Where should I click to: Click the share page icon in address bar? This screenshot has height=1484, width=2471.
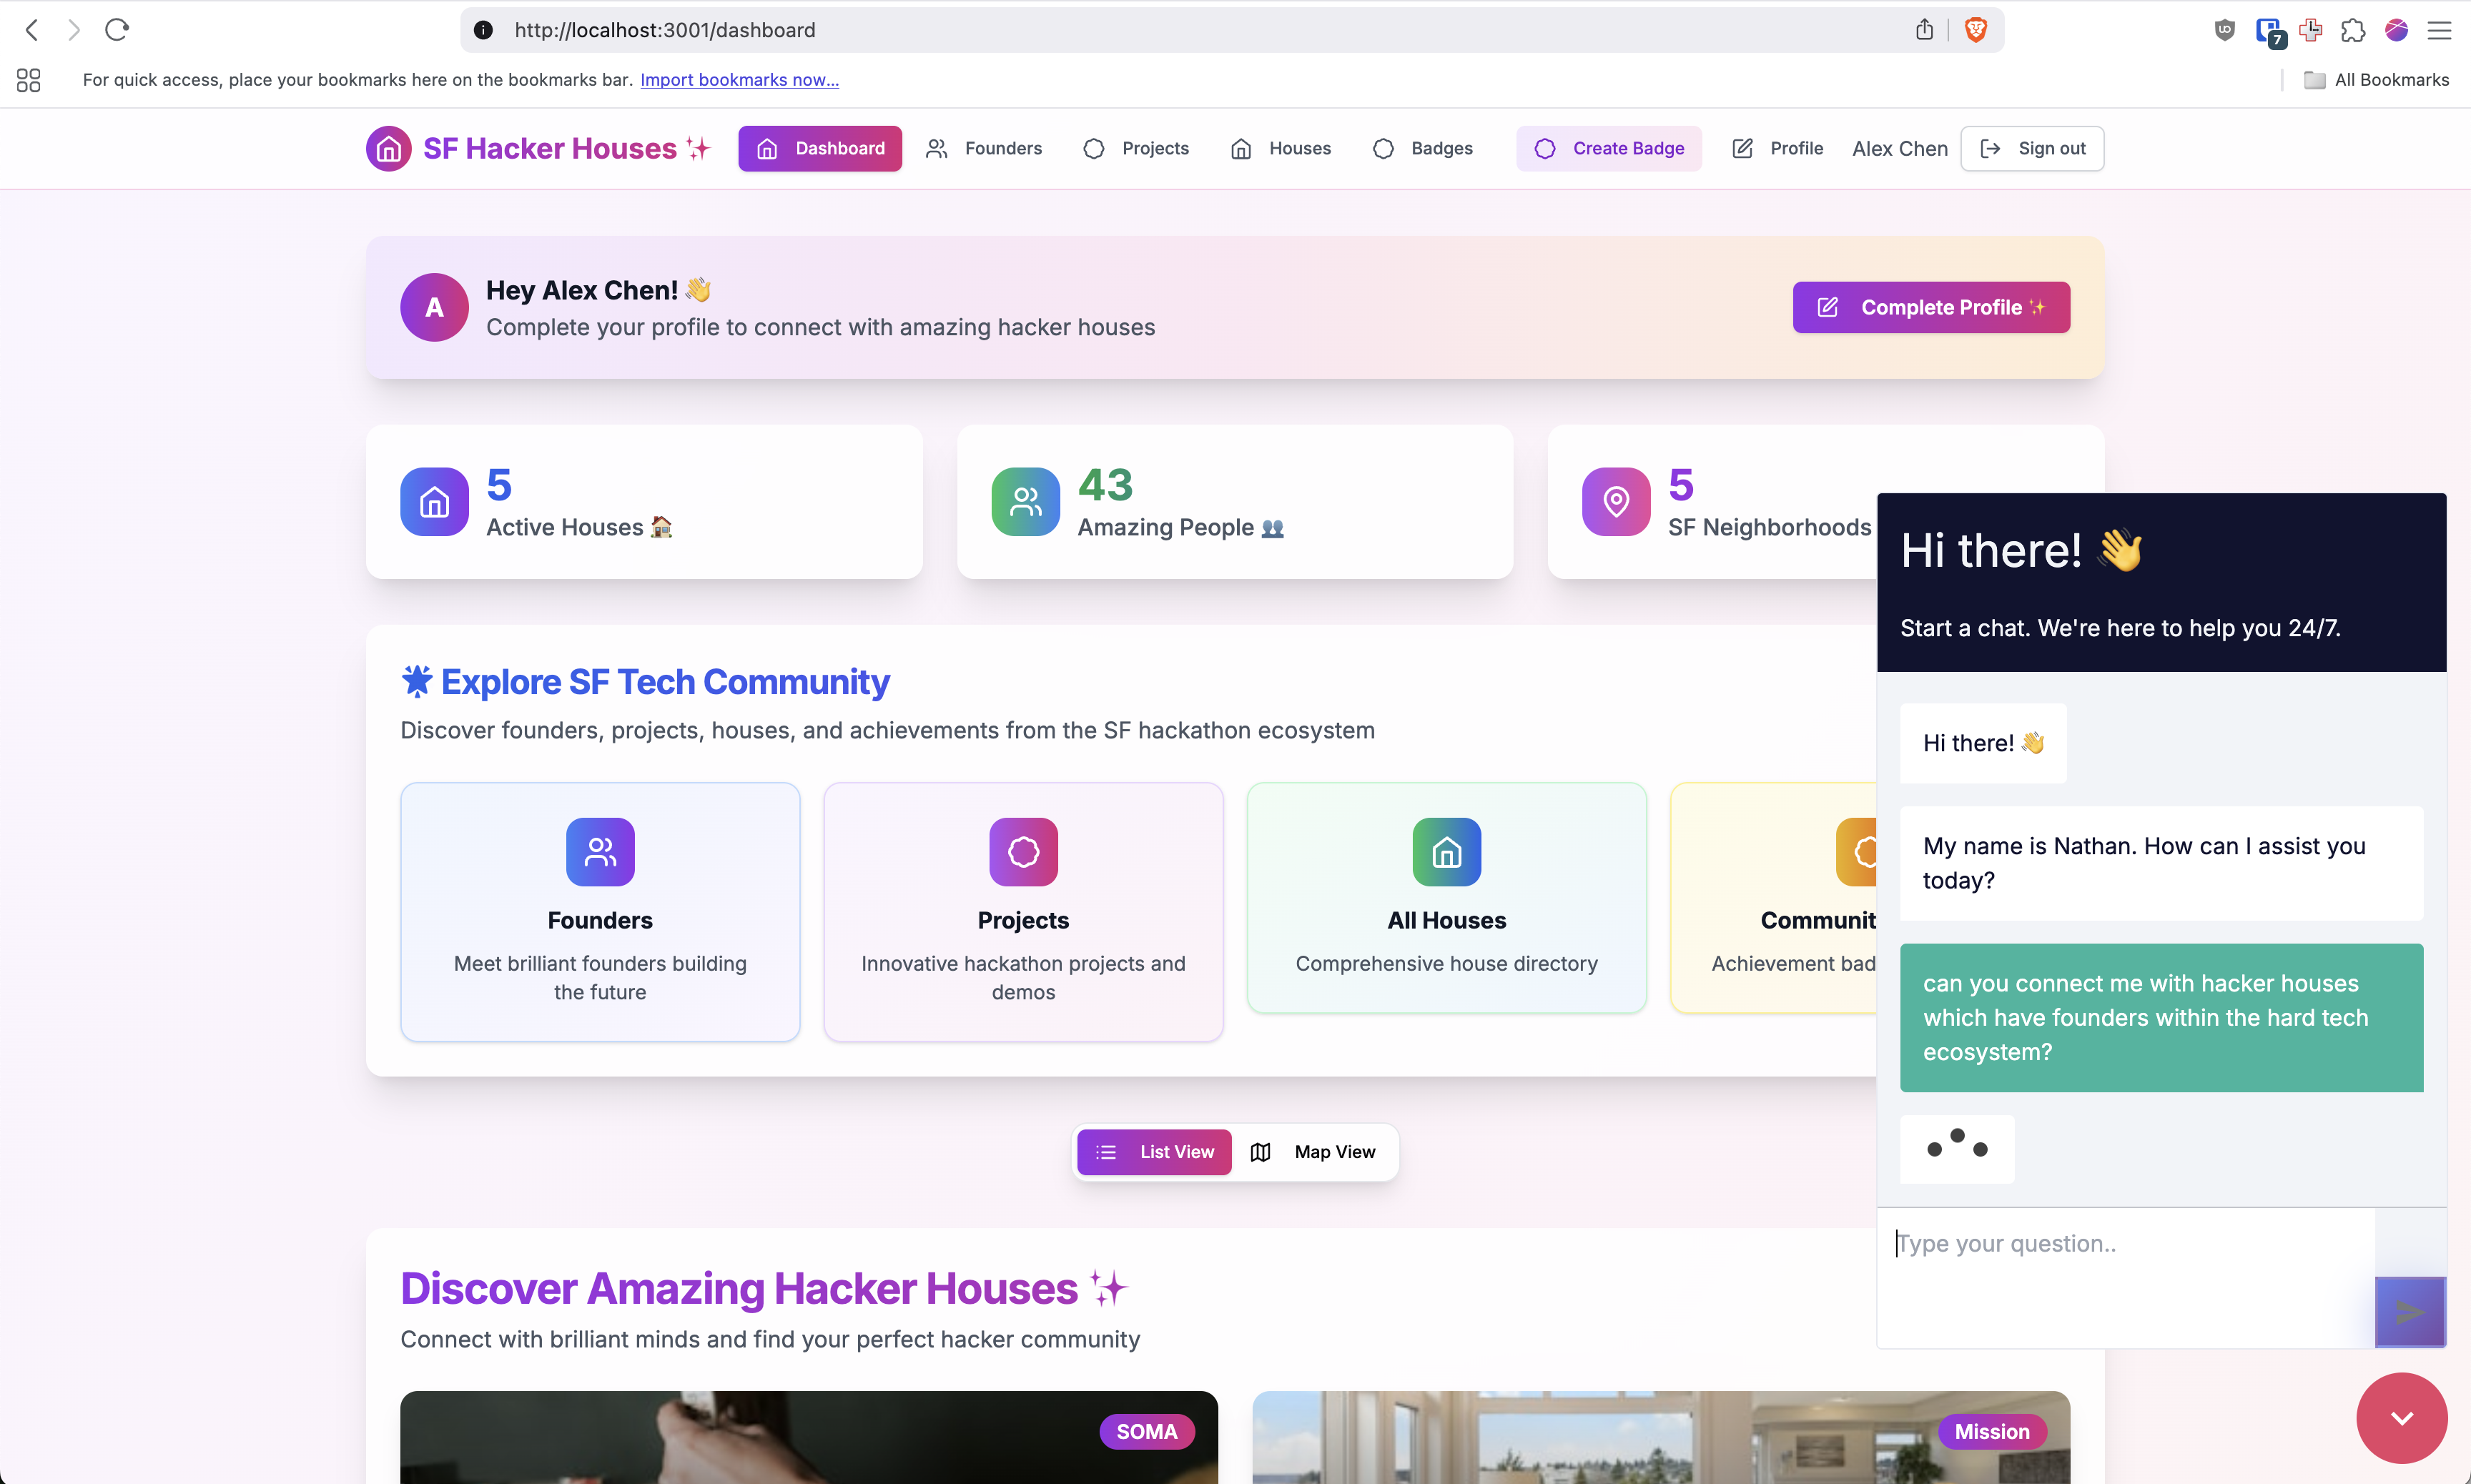pyautogui.click(x=1924, y=30)
